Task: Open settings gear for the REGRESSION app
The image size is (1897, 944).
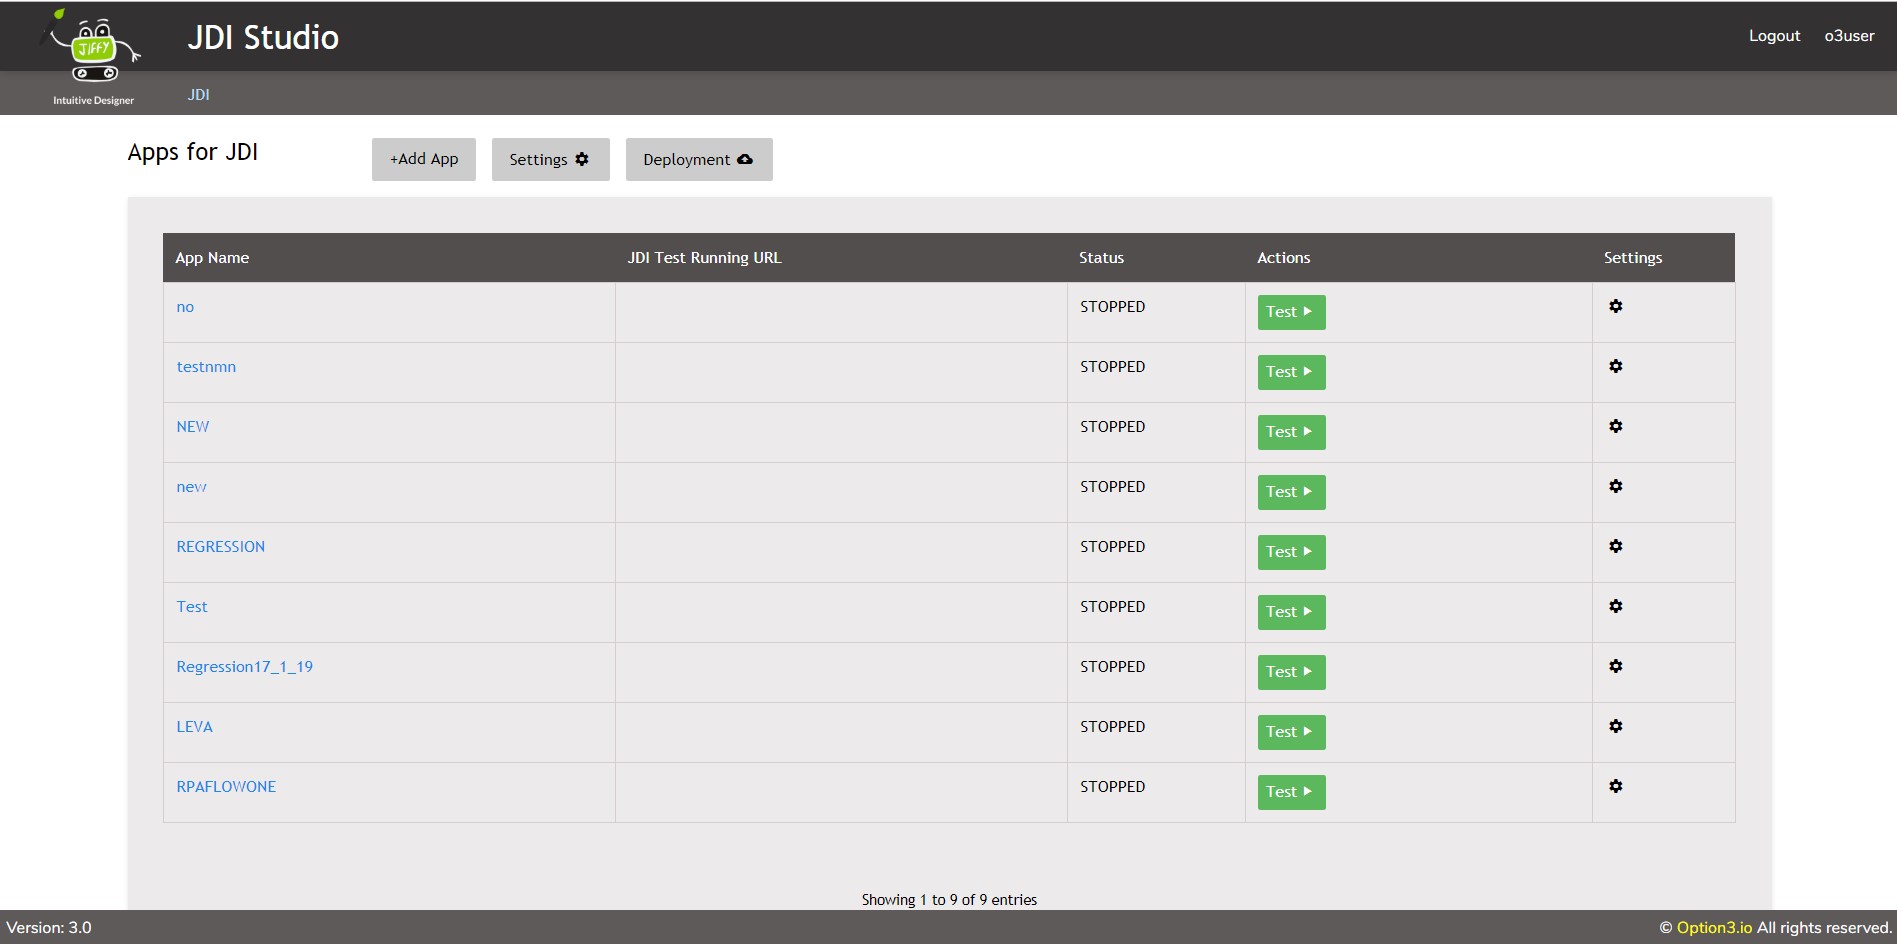Action: 1615,546
